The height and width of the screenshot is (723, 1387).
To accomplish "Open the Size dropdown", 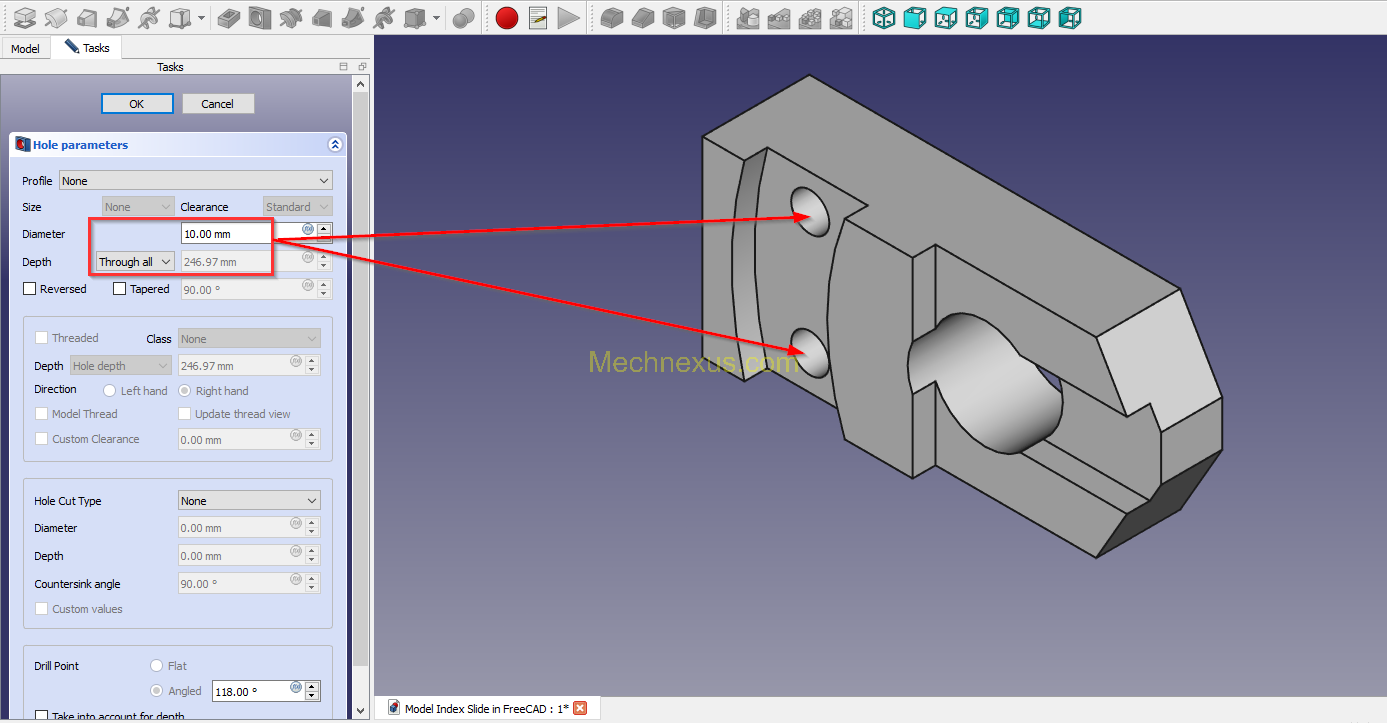I will (x=139, y=207).
